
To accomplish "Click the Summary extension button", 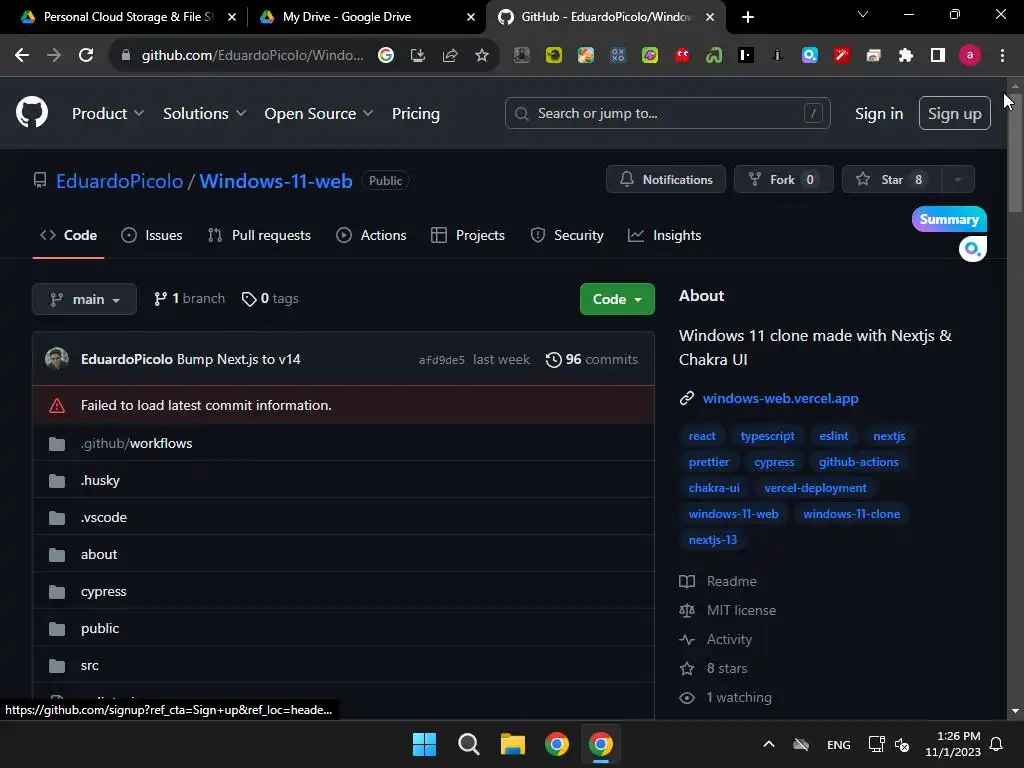I will click(x=949, y=219).
